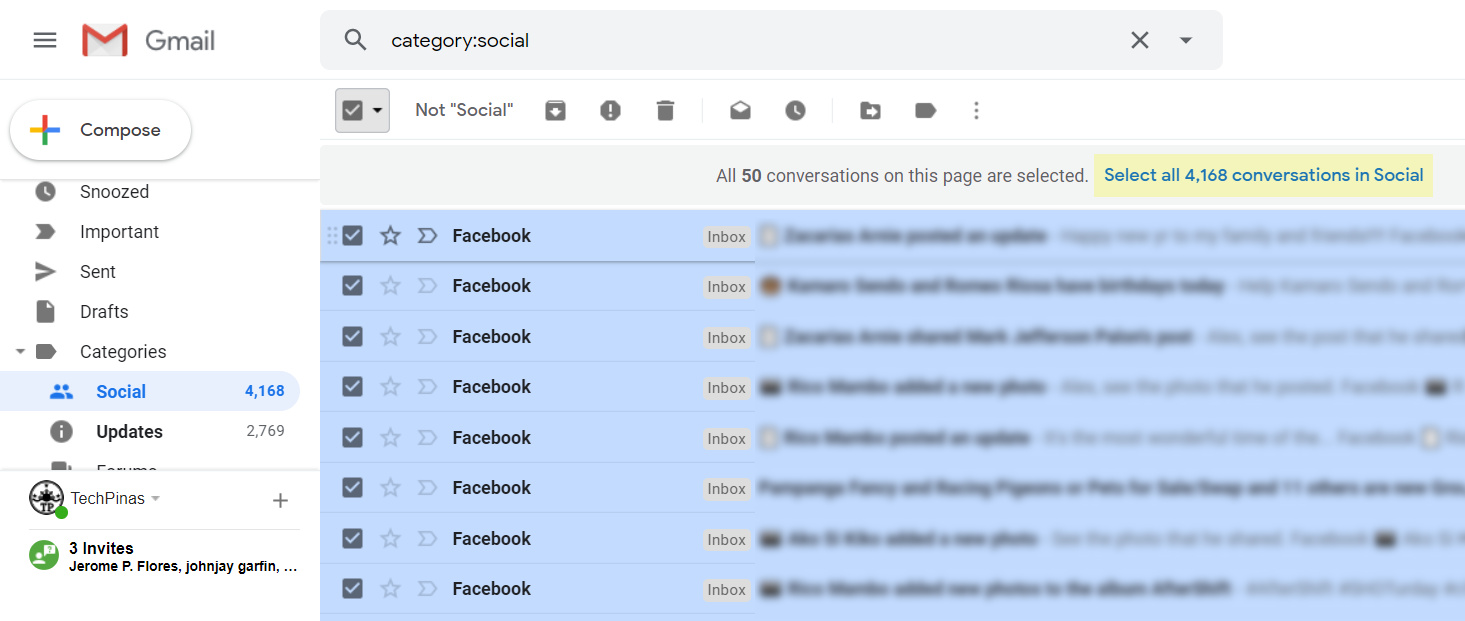Uncheck the Rico Mambo posted an update email

point(352,437)
